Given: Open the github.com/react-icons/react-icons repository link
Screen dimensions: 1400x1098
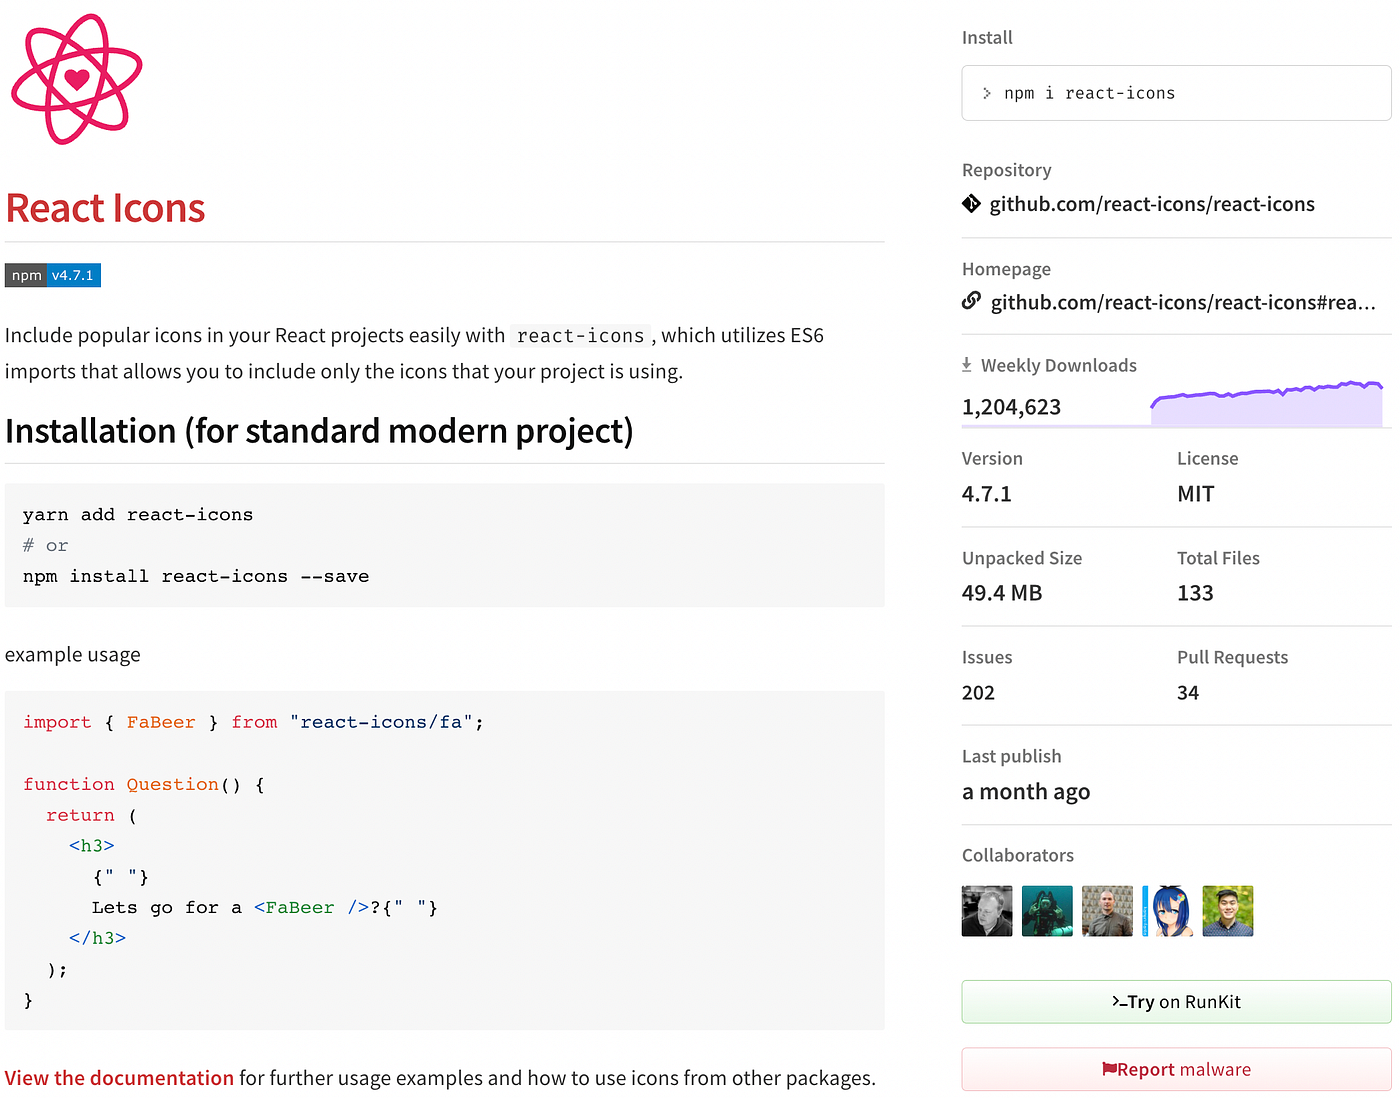Looking at the screenshot, I should [x=1152, y=204].
